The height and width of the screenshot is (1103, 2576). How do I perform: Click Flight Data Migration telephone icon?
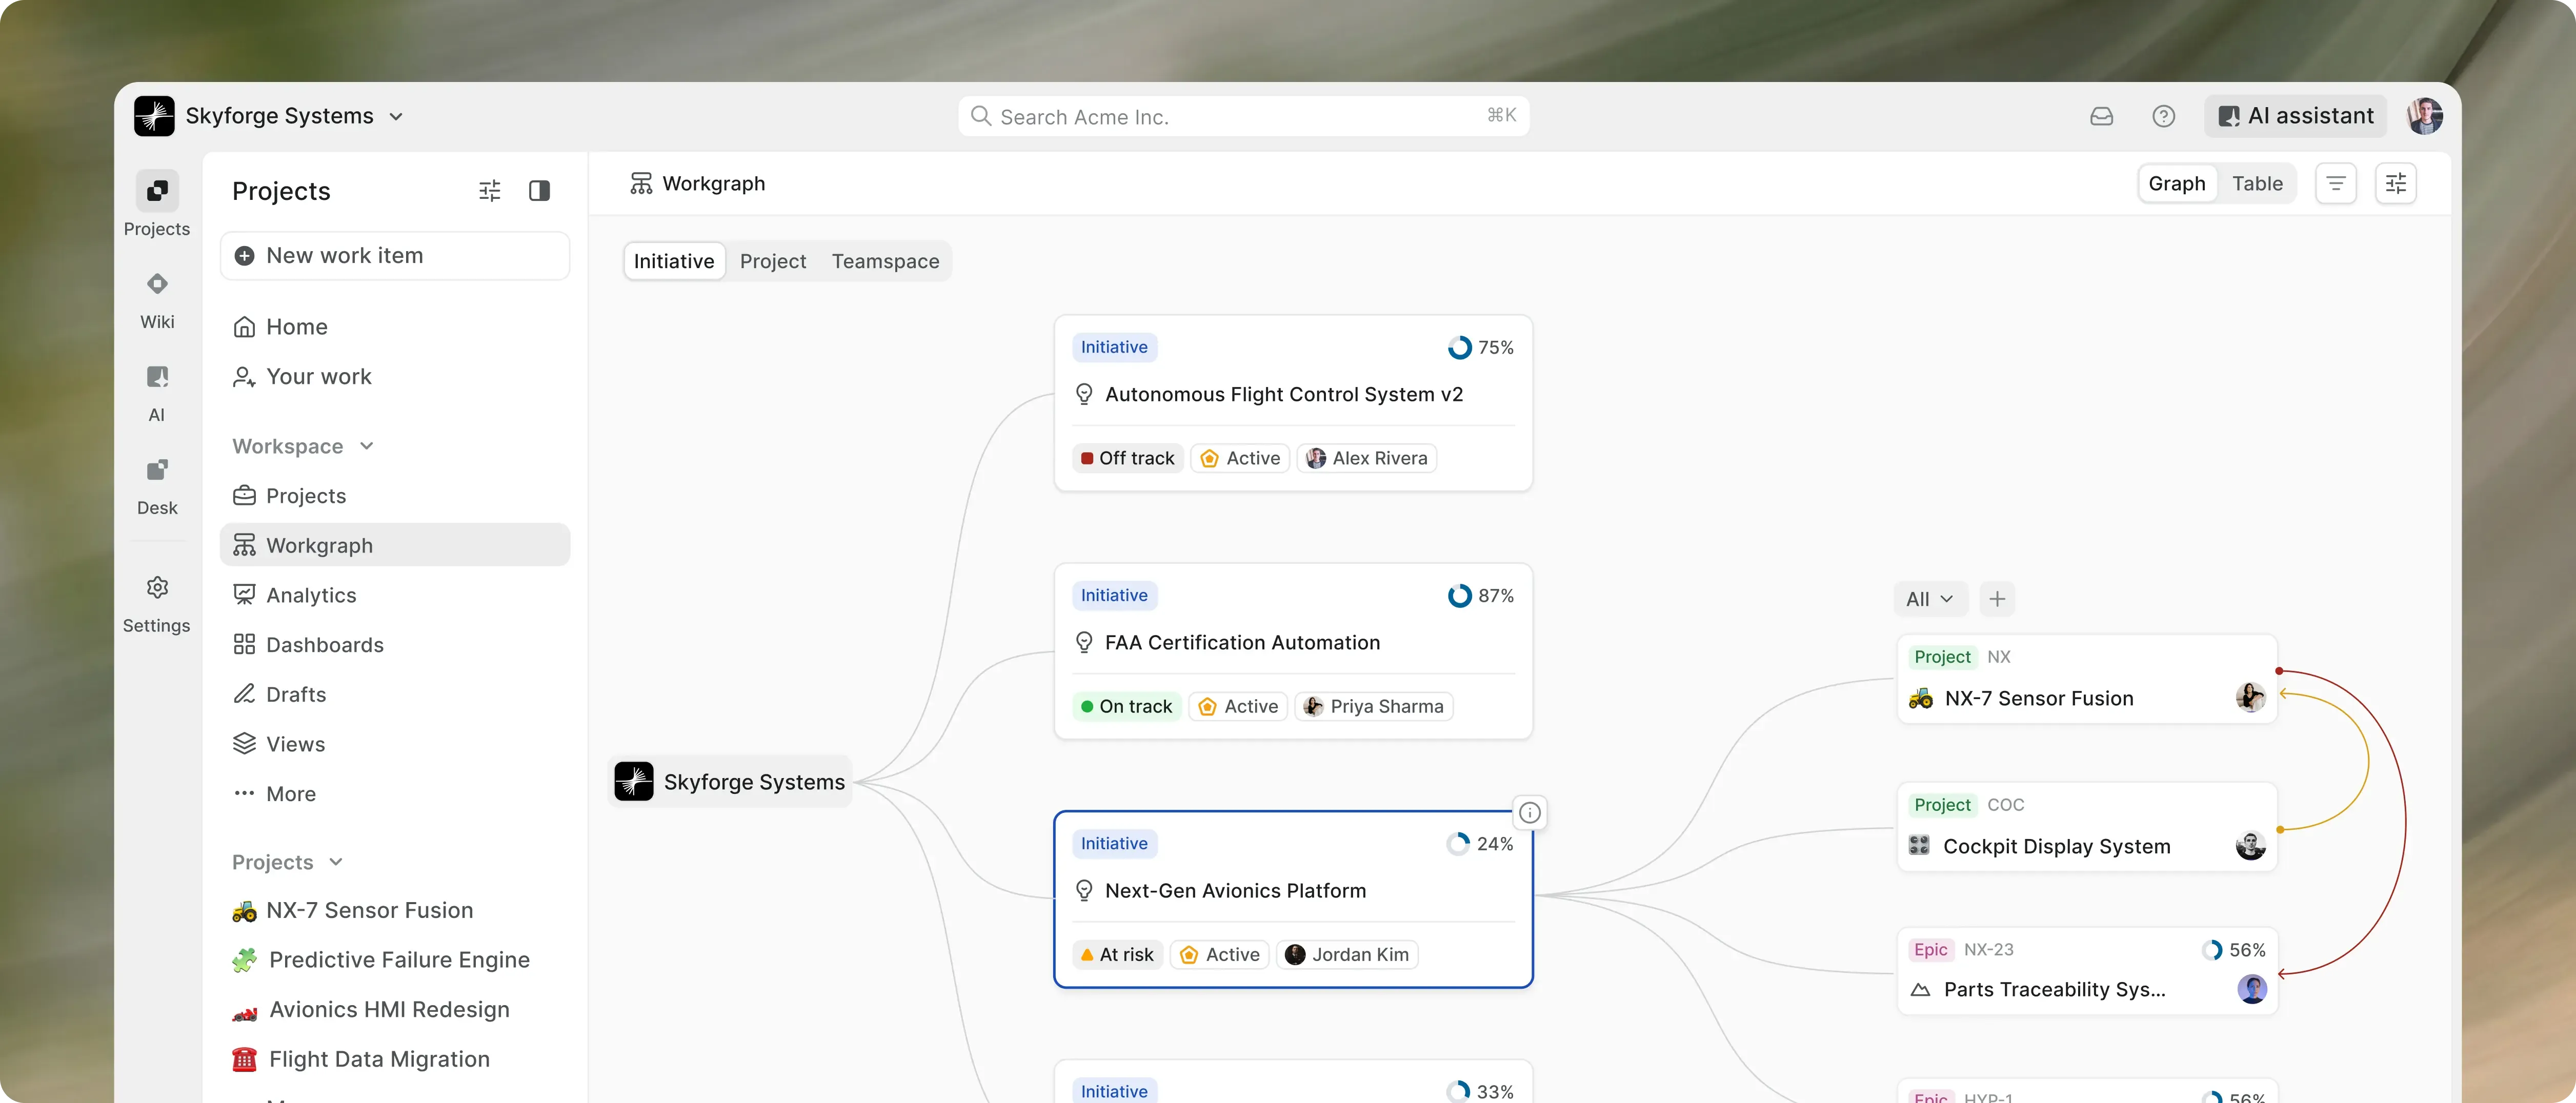pyautogui.click(x=245, y=1059)
